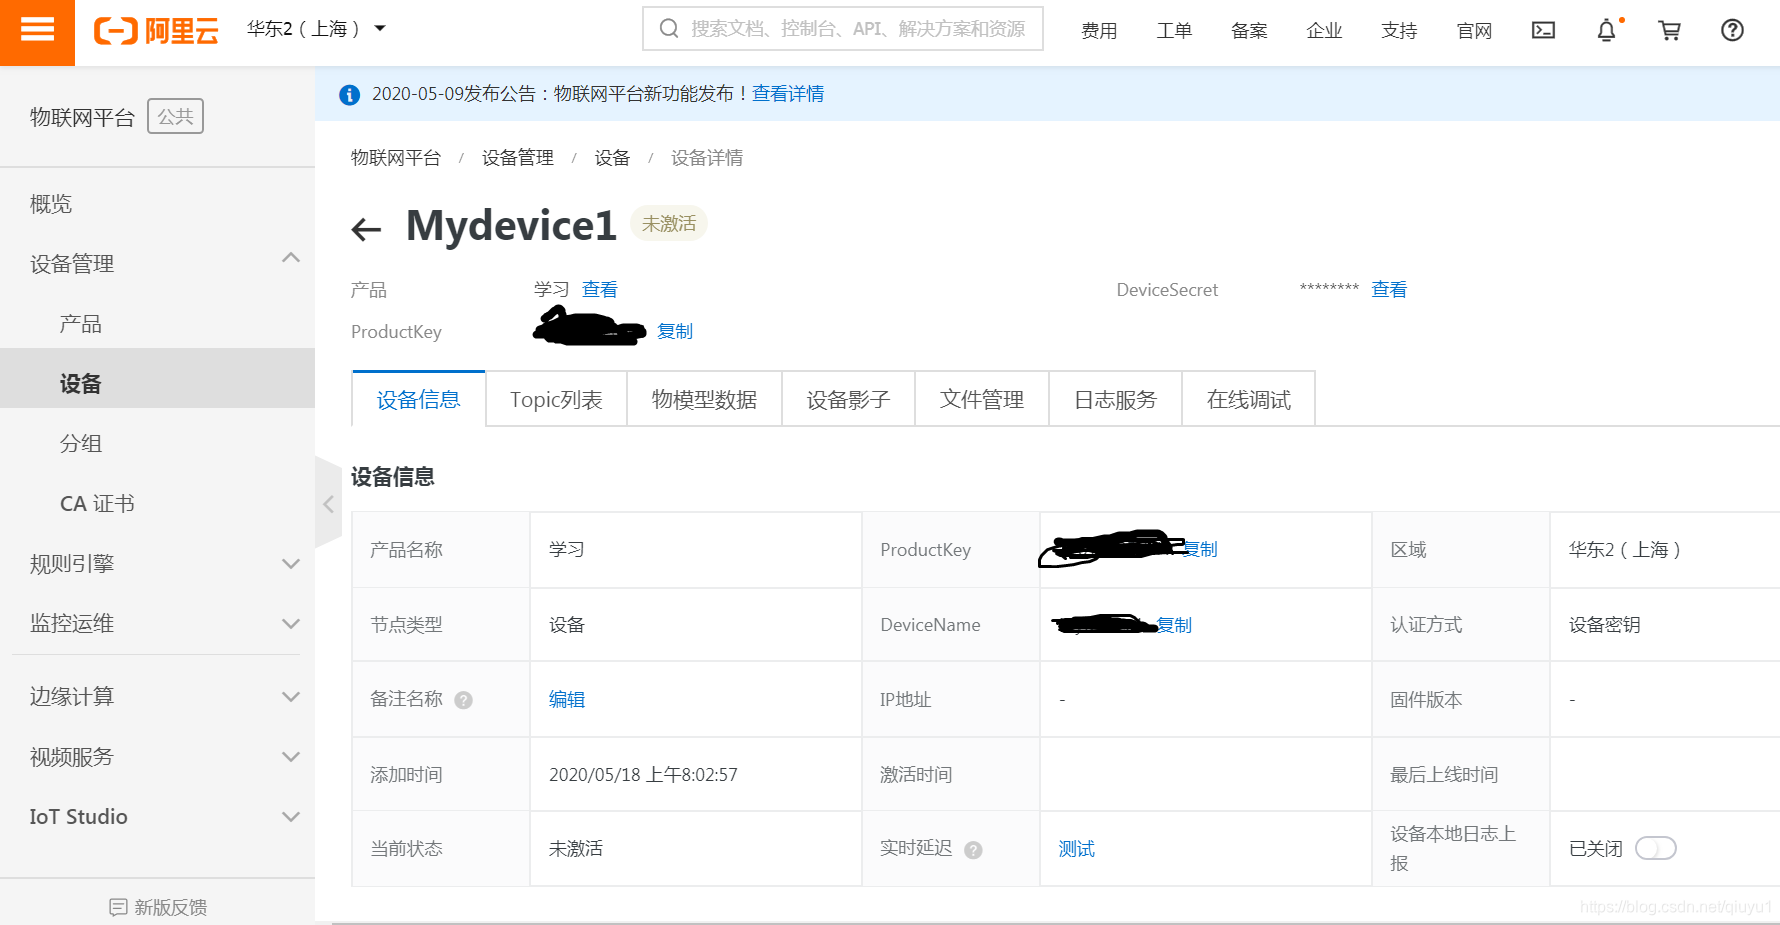The height and width of the screenshot is (925, 1780).
Task: Switch to the 设备影子 tab
Action: click(x=848, y=399)
